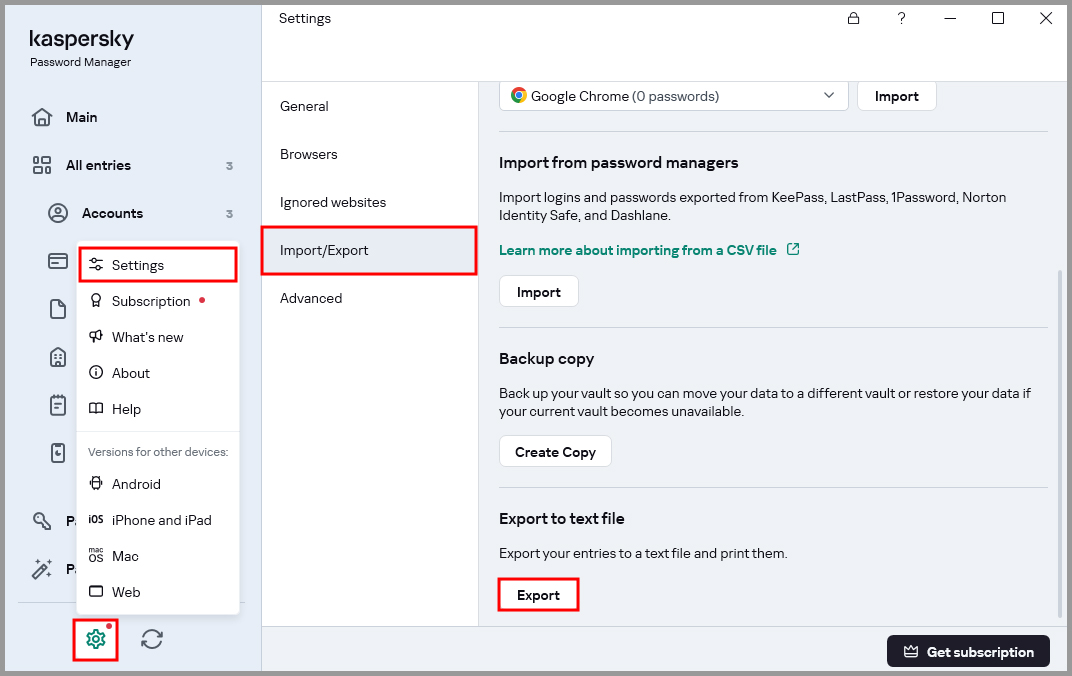Click the megaphone What's new icon
Viewport: 1072px width, 676px height.
[96, 336]
